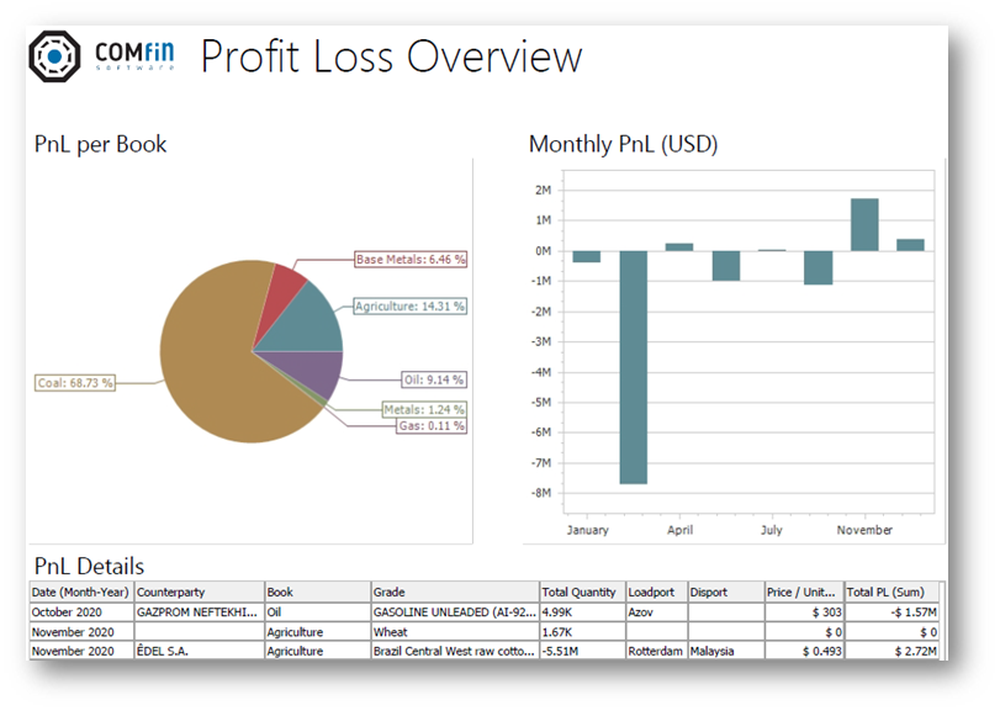Image resolution: width=1000 pixels, height=712 pixels.
Task: Click the April bar in Monthly PnL
Action: [x=679, y=247]
